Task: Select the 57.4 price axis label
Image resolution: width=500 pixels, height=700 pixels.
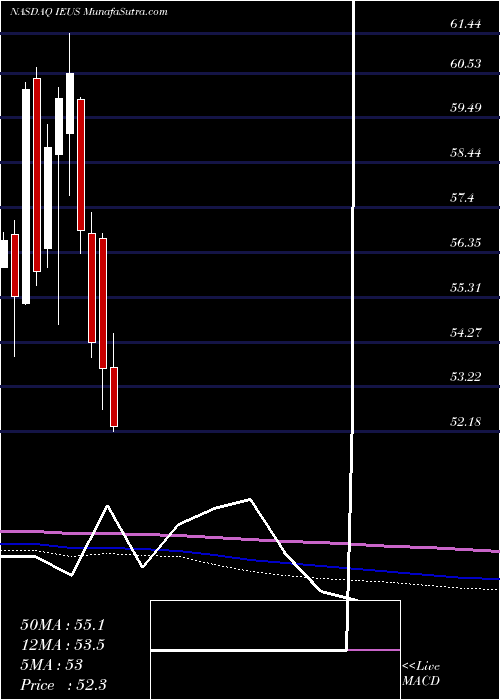Action: (462, 198)
